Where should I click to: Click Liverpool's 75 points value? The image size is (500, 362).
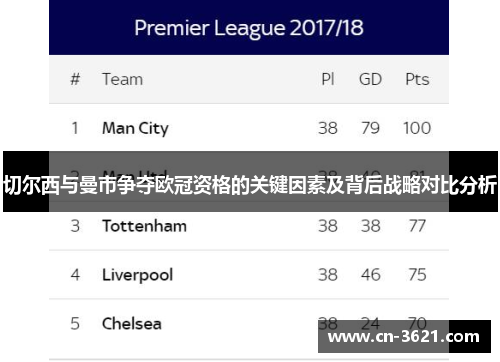point(417,275)
